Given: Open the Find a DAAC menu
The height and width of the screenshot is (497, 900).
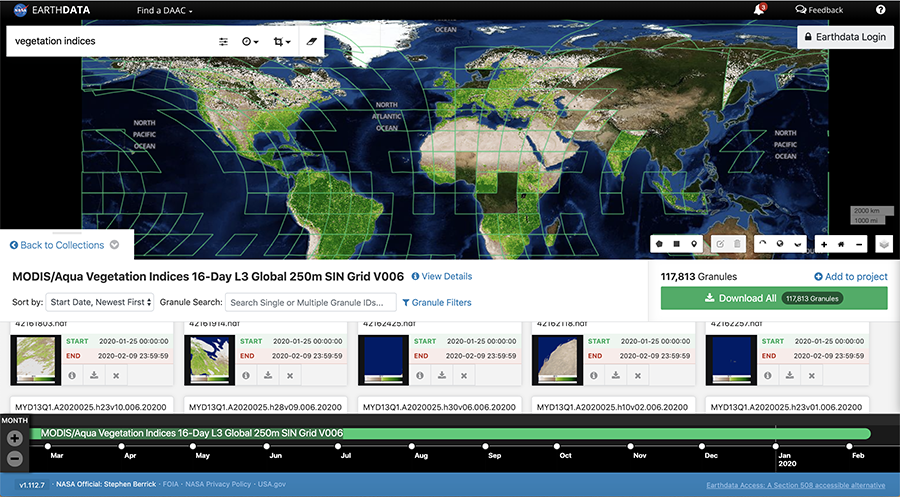Looking at the screenshot, I should pyautogui.click(x=165, y=10).
